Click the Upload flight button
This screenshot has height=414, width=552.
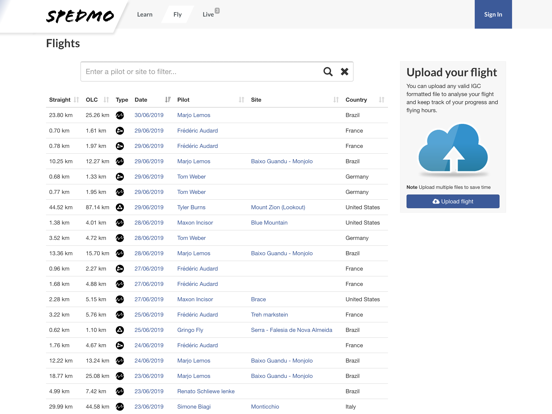453,201
